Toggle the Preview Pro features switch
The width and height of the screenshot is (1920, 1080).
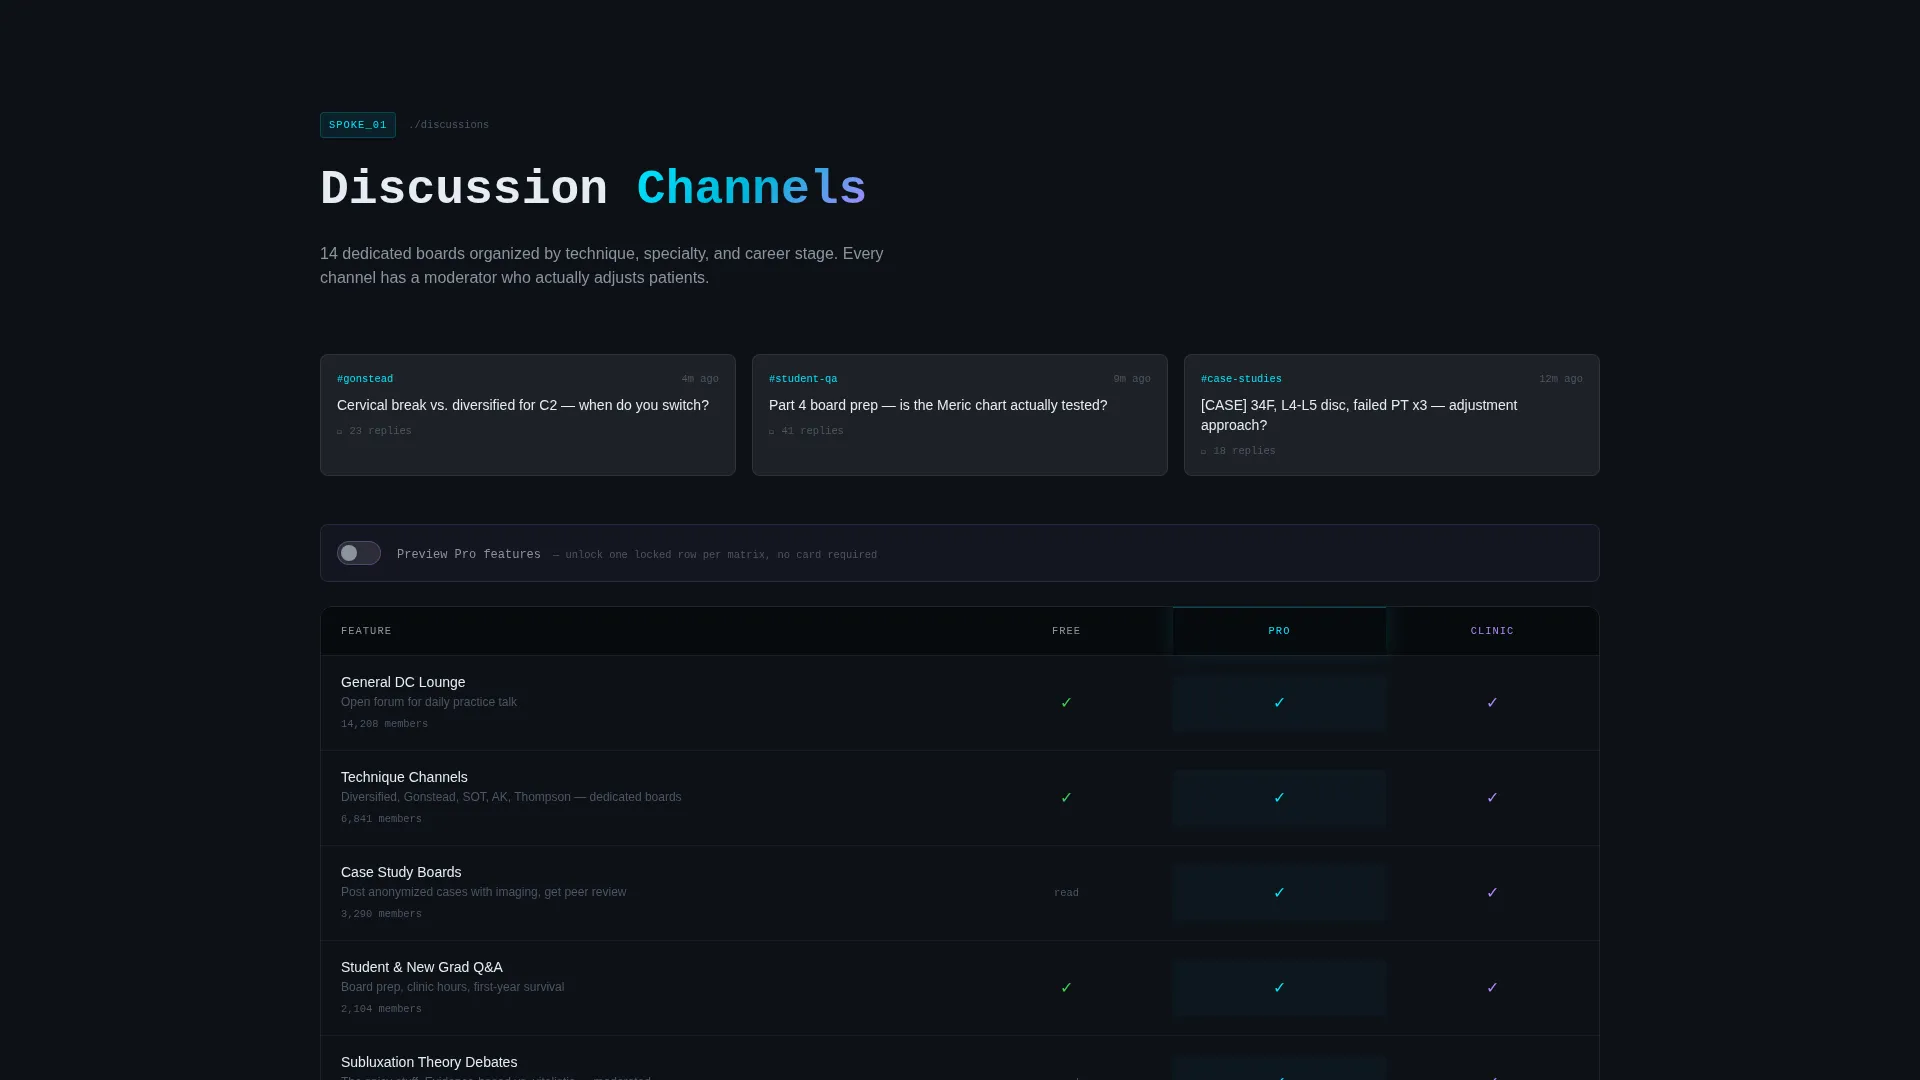click(358, 553)
